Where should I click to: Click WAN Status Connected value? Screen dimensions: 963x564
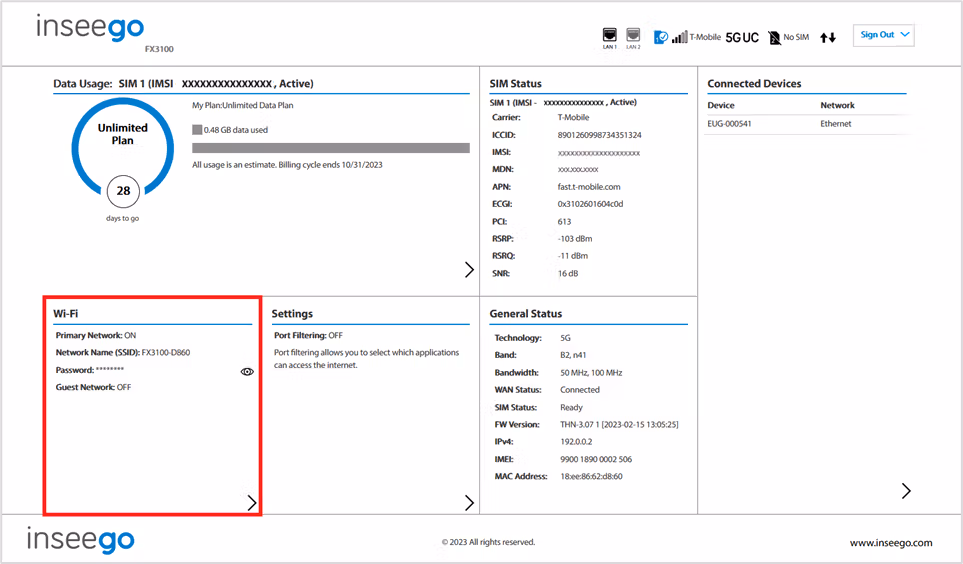[x=580, y=390]
